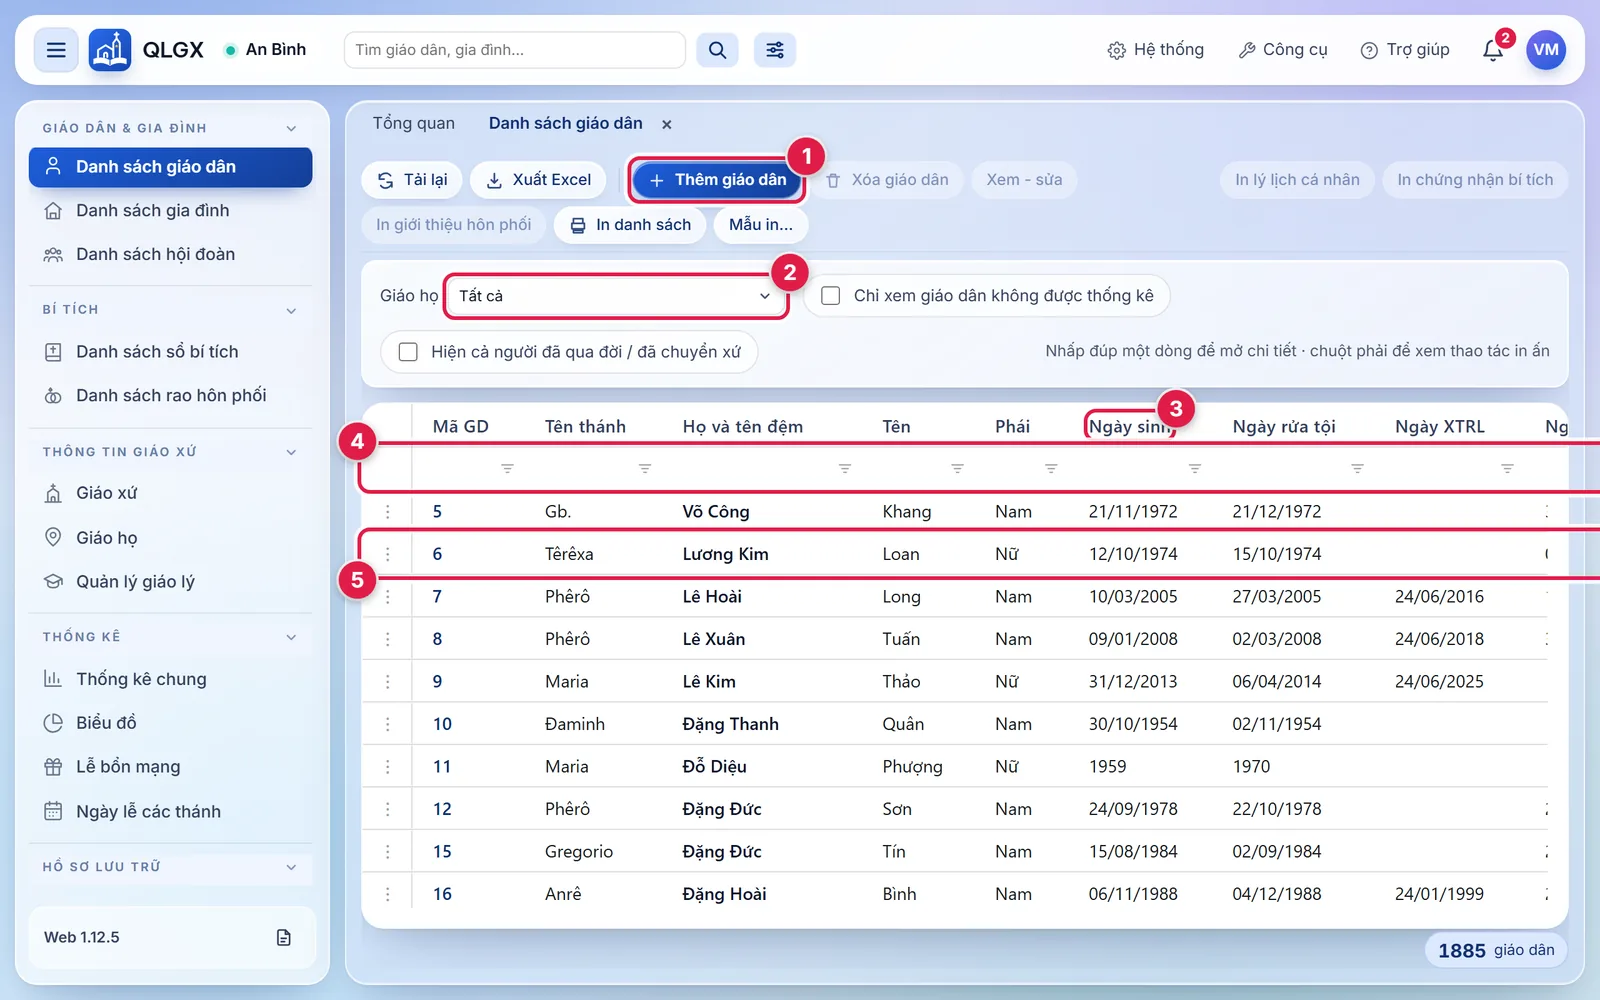This screenshot has width=1600, height=1000.
Task: Click the Xuất Excel button
Action: 538,180
